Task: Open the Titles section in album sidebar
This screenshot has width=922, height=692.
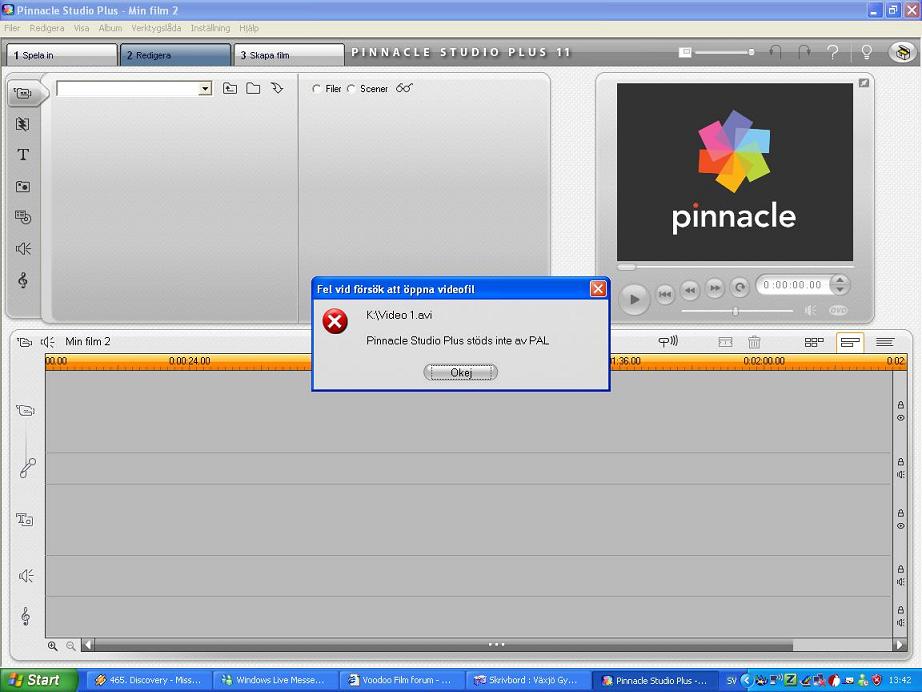Action: (23, 155)
